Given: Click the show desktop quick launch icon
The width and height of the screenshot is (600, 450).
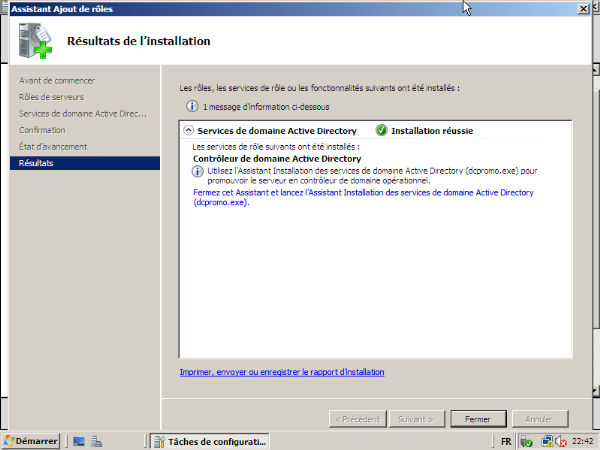Looking at the screenshot, I should tap(79, 442).
